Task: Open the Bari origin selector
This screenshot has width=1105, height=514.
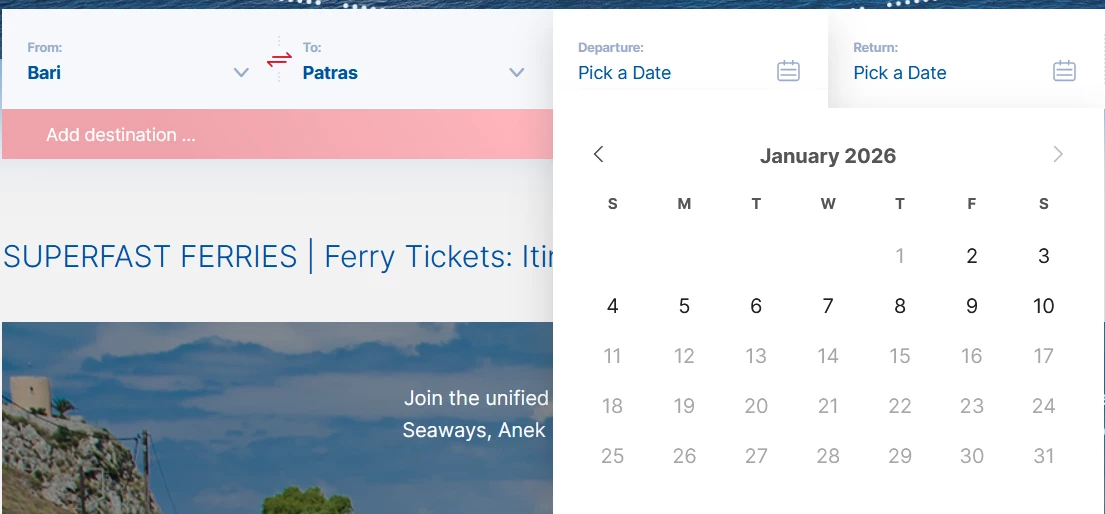Action: (45, 73)
